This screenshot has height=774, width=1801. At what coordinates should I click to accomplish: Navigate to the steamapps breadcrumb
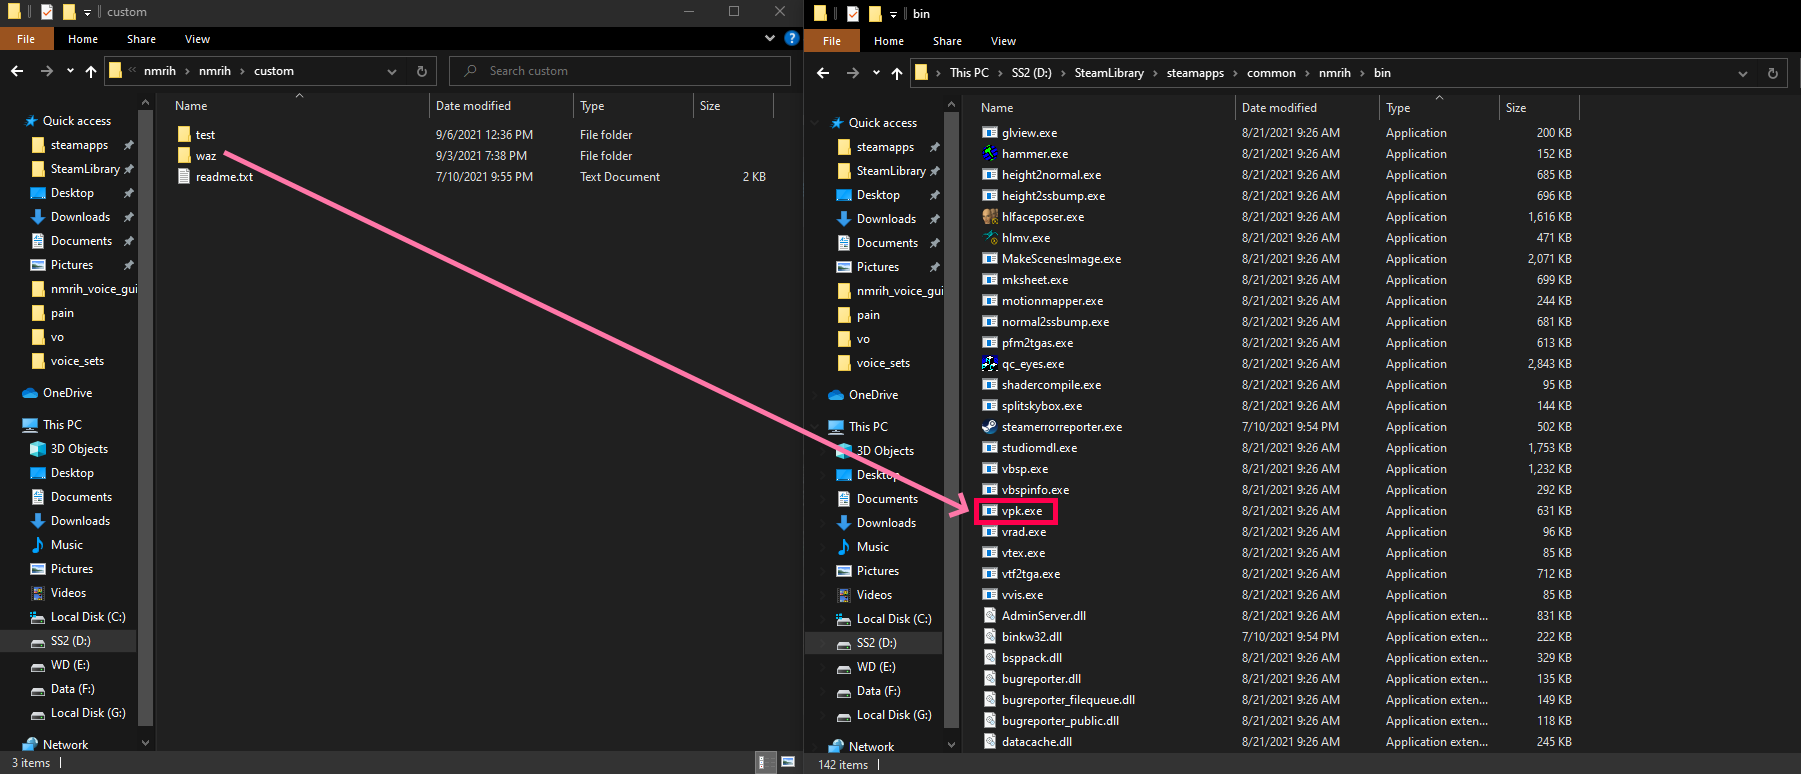point(1195,73)
